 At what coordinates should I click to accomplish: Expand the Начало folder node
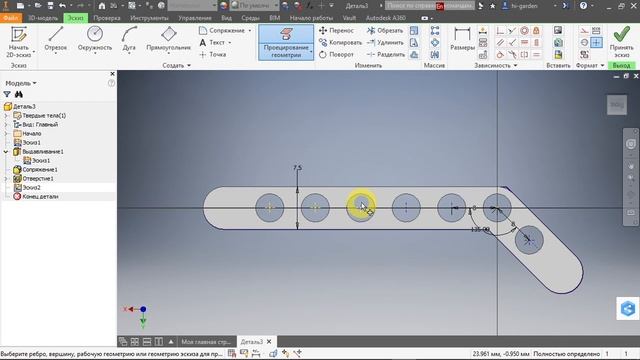pos(6,133)
